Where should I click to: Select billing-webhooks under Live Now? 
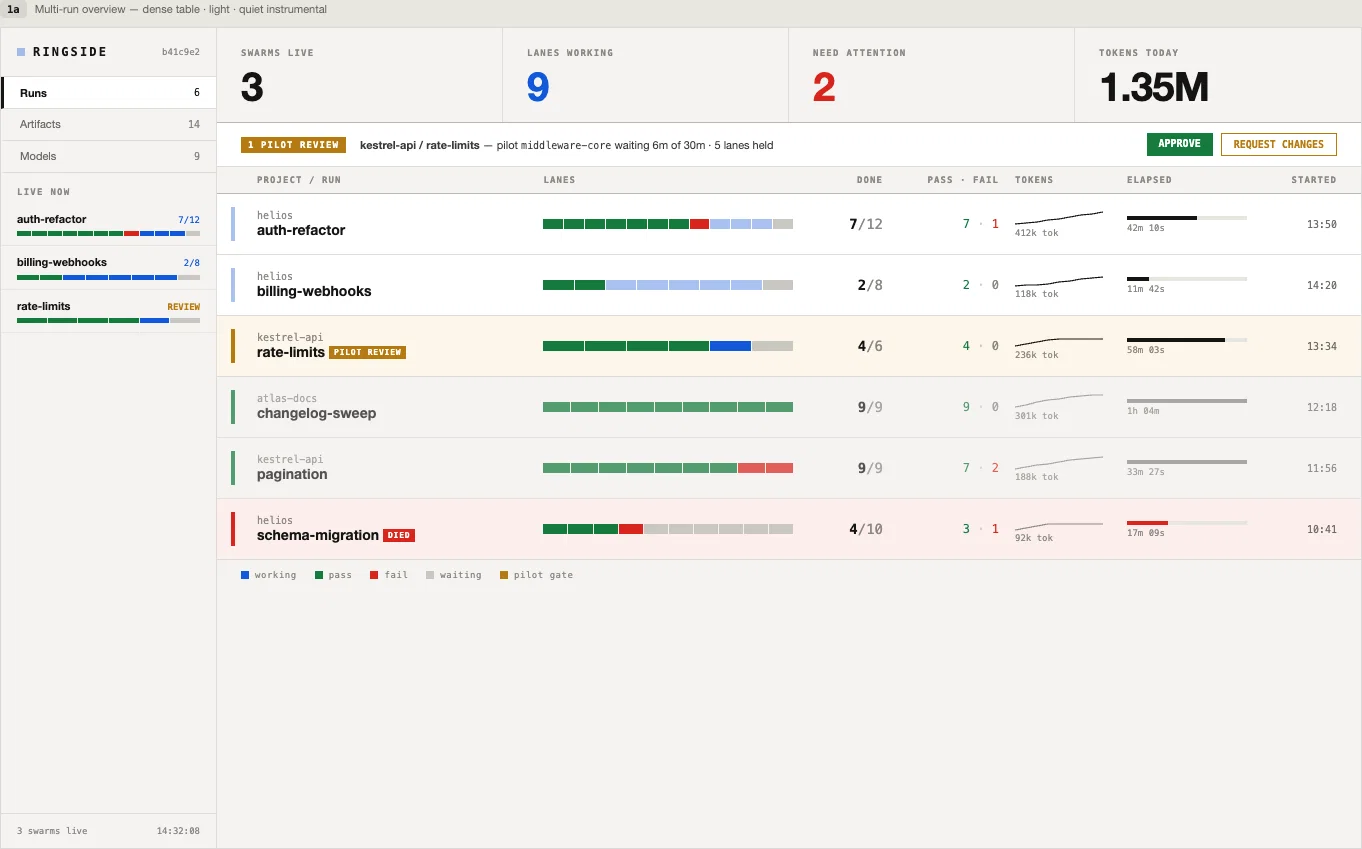108,268
